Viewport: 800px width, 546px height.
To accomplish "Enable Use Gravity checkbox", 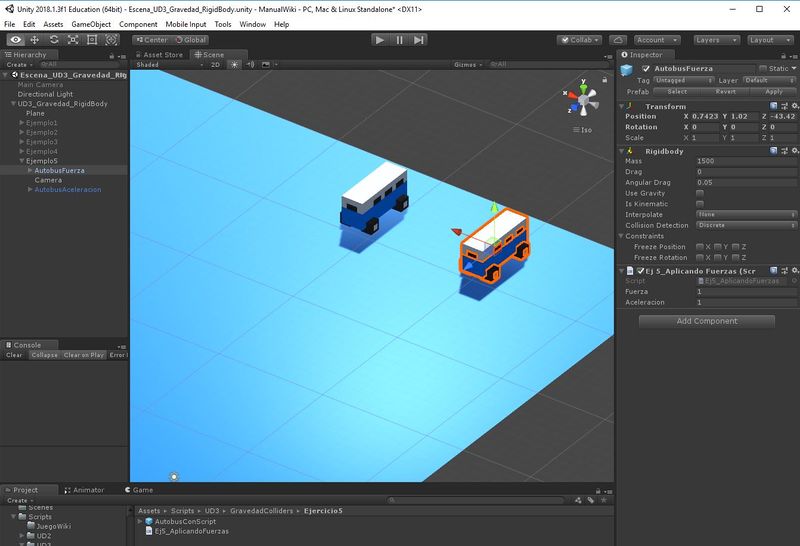I will (700, 193).
